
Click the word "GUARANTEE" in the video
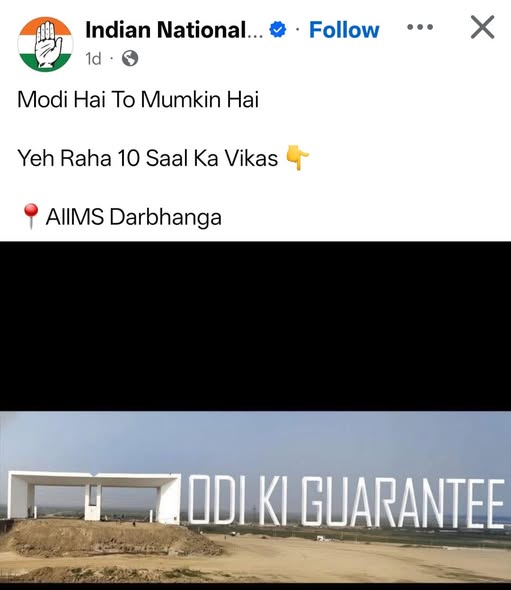[x=403, y=503]
